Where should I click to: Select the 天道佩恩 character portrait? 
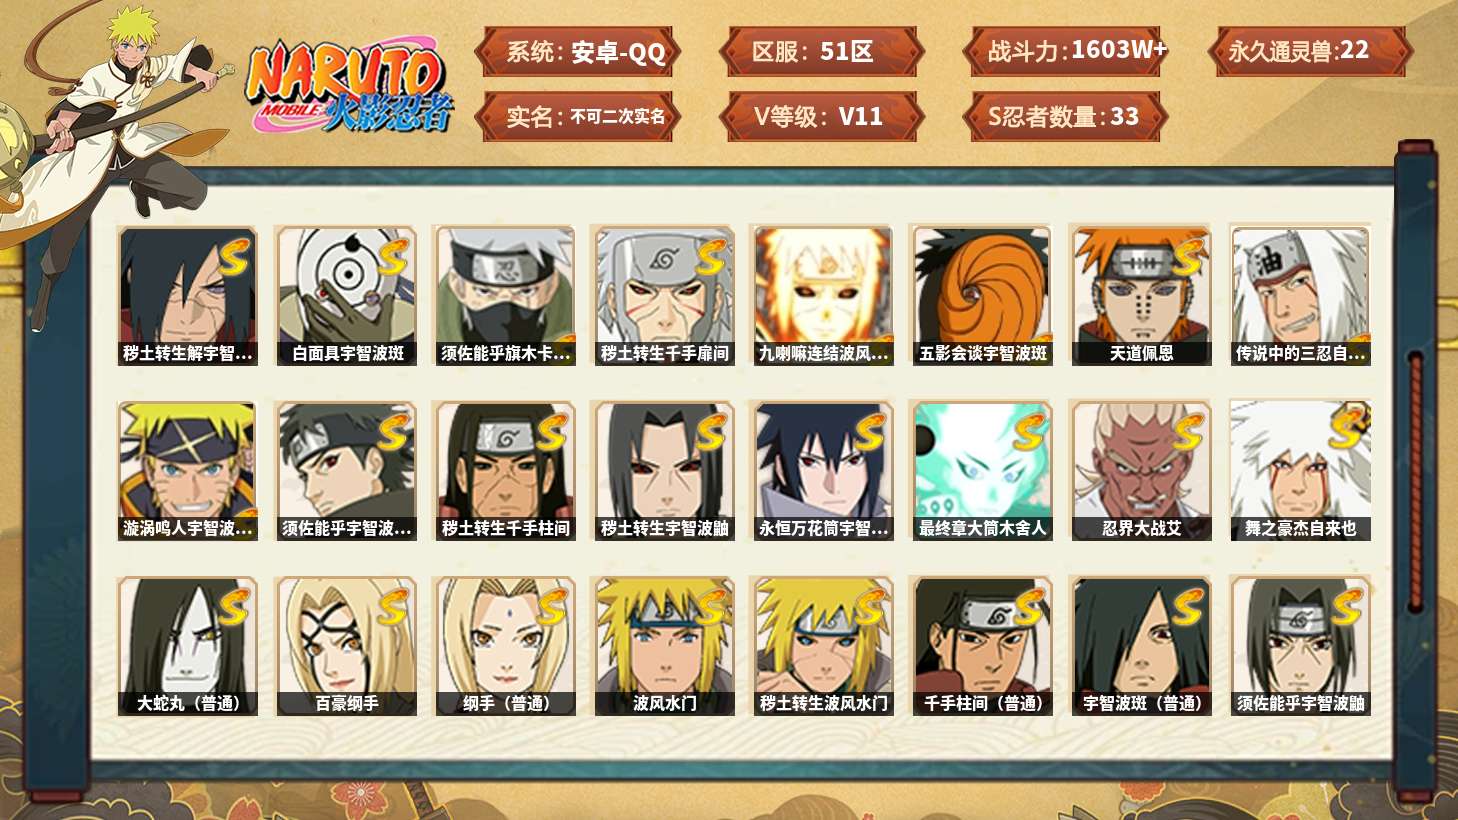tap(1141, 295)
